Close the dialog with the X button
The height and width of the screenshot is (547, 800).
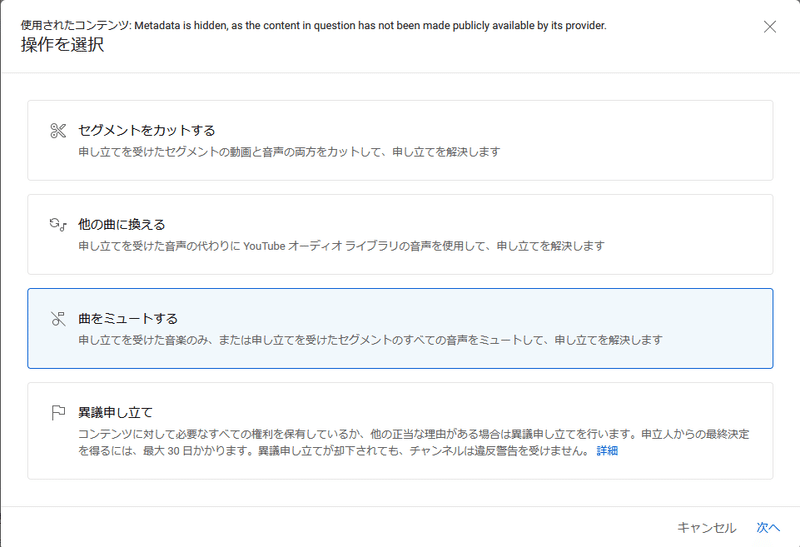770,27
